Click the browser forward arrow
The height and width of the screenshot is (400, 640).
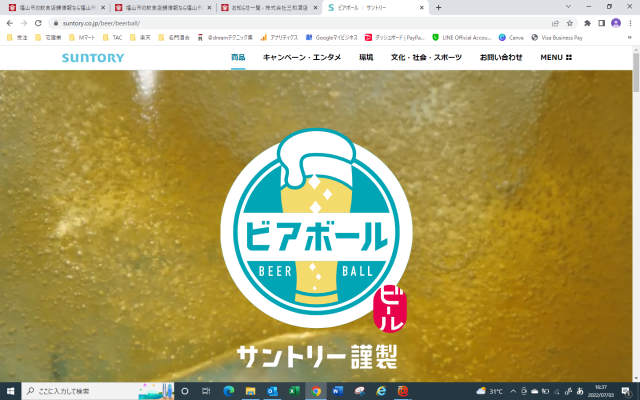pos(24,23)
